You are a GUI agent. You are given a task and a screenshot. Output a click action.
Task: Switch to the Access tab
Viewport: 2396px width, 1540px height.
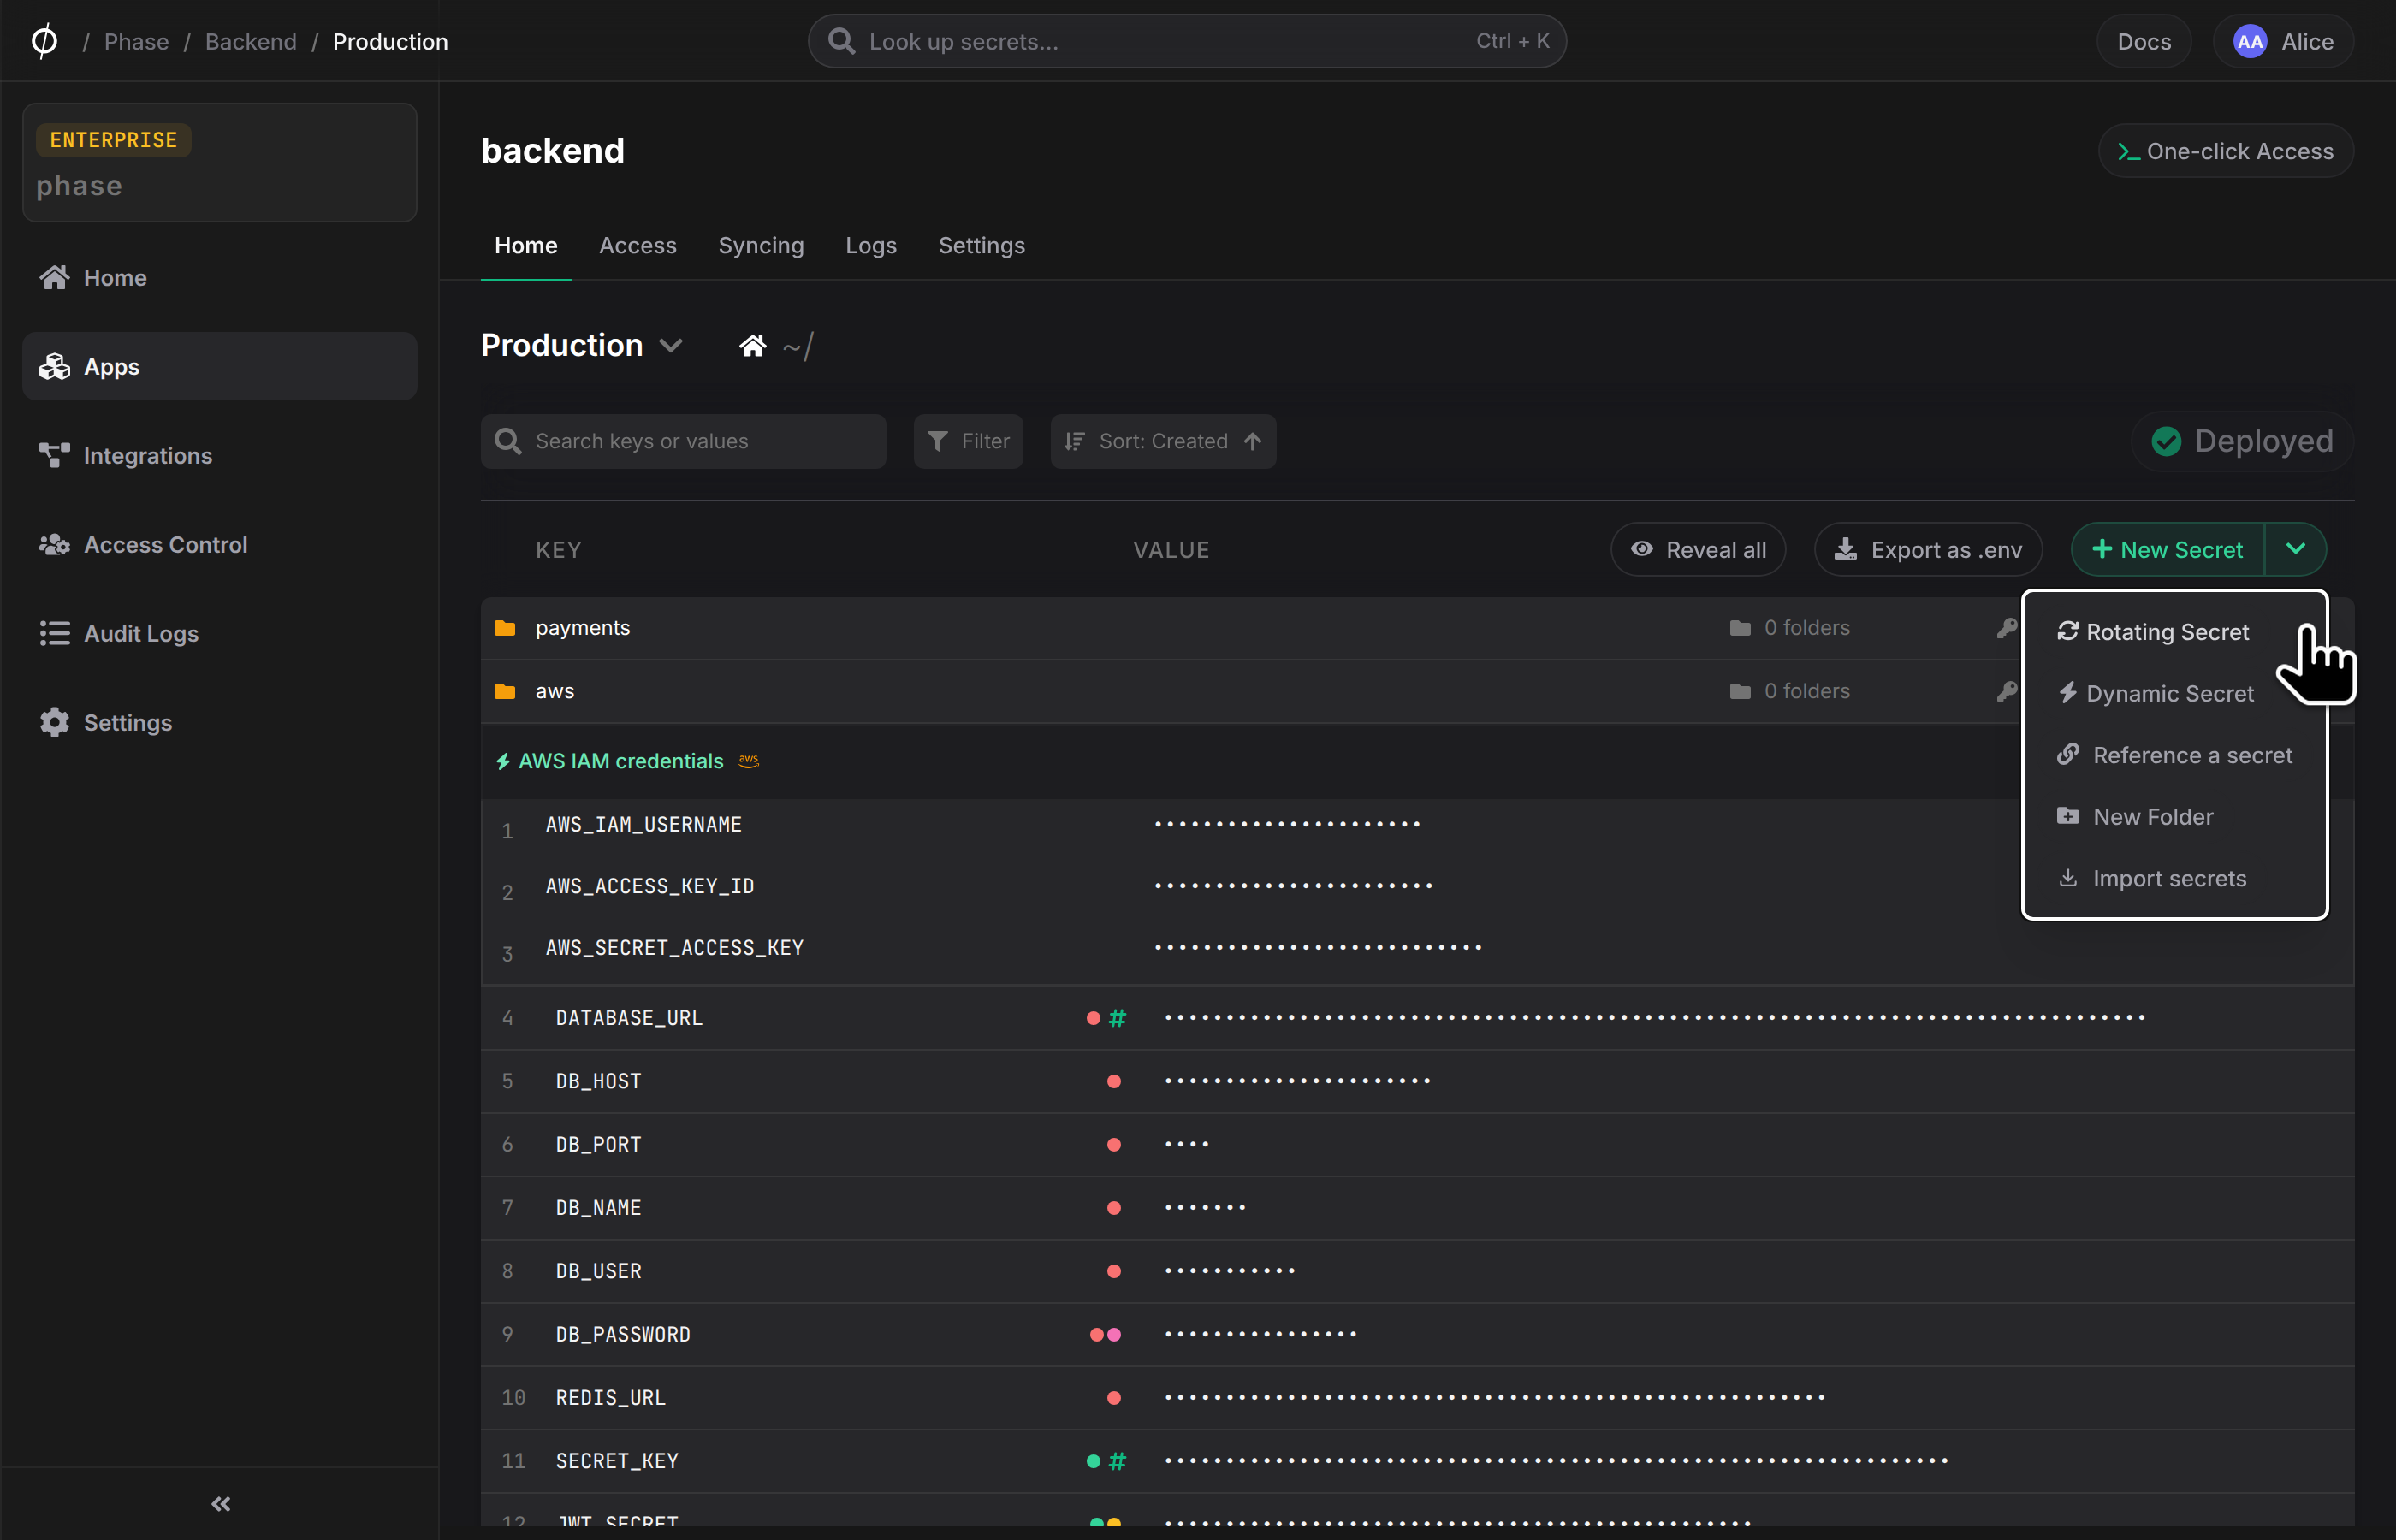click(637, 245)
